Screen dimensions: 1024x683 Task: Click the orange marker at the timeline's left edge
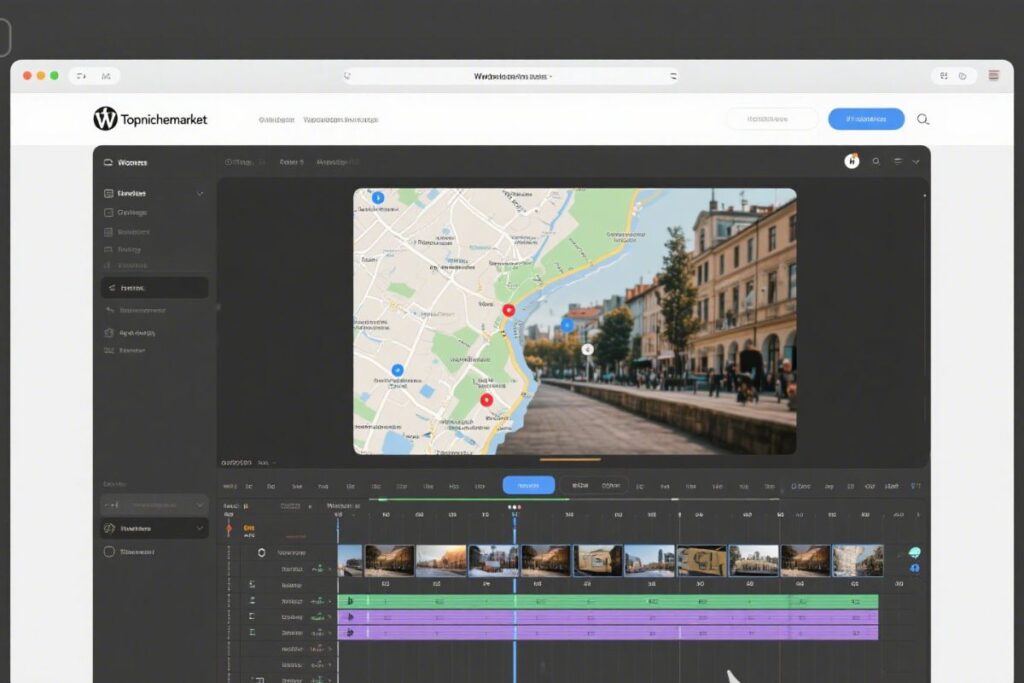(x=229, y=528)
